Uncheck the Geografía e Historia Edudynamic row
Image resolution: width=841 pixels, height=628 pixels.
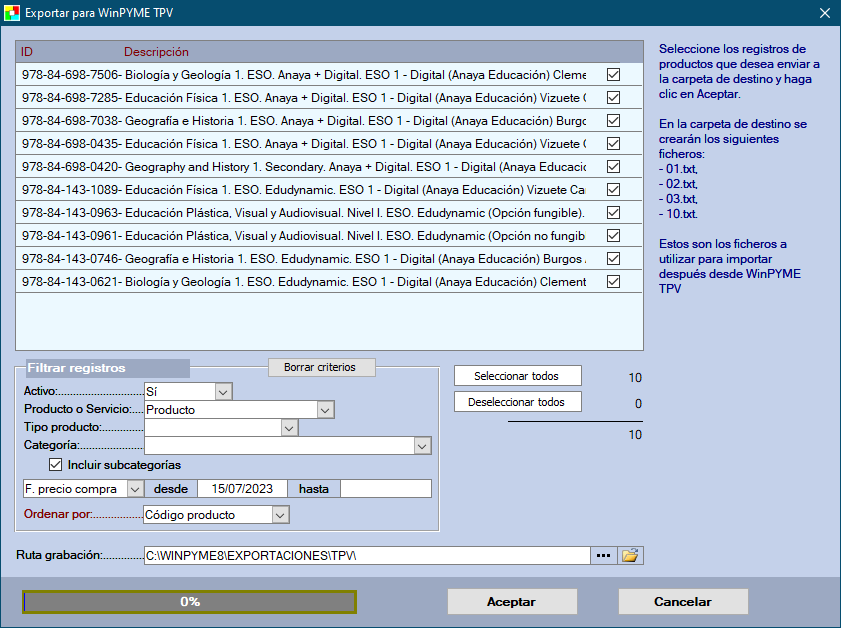(614, 259)
